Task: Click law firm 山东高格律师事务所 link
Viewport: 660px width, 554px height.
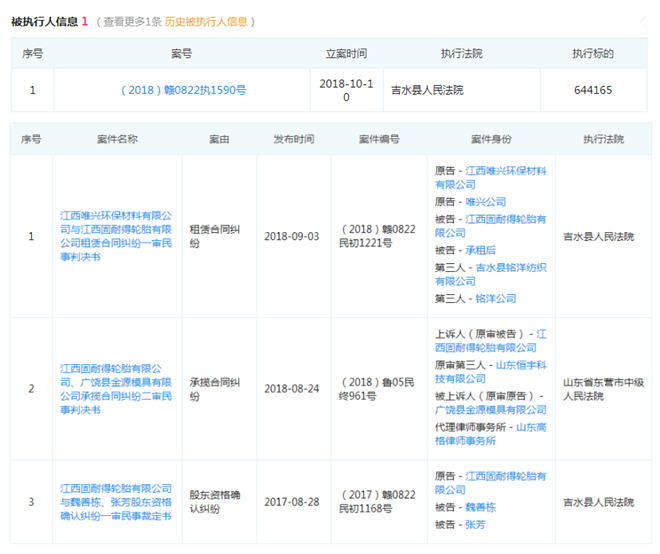Action: point(491,434)
